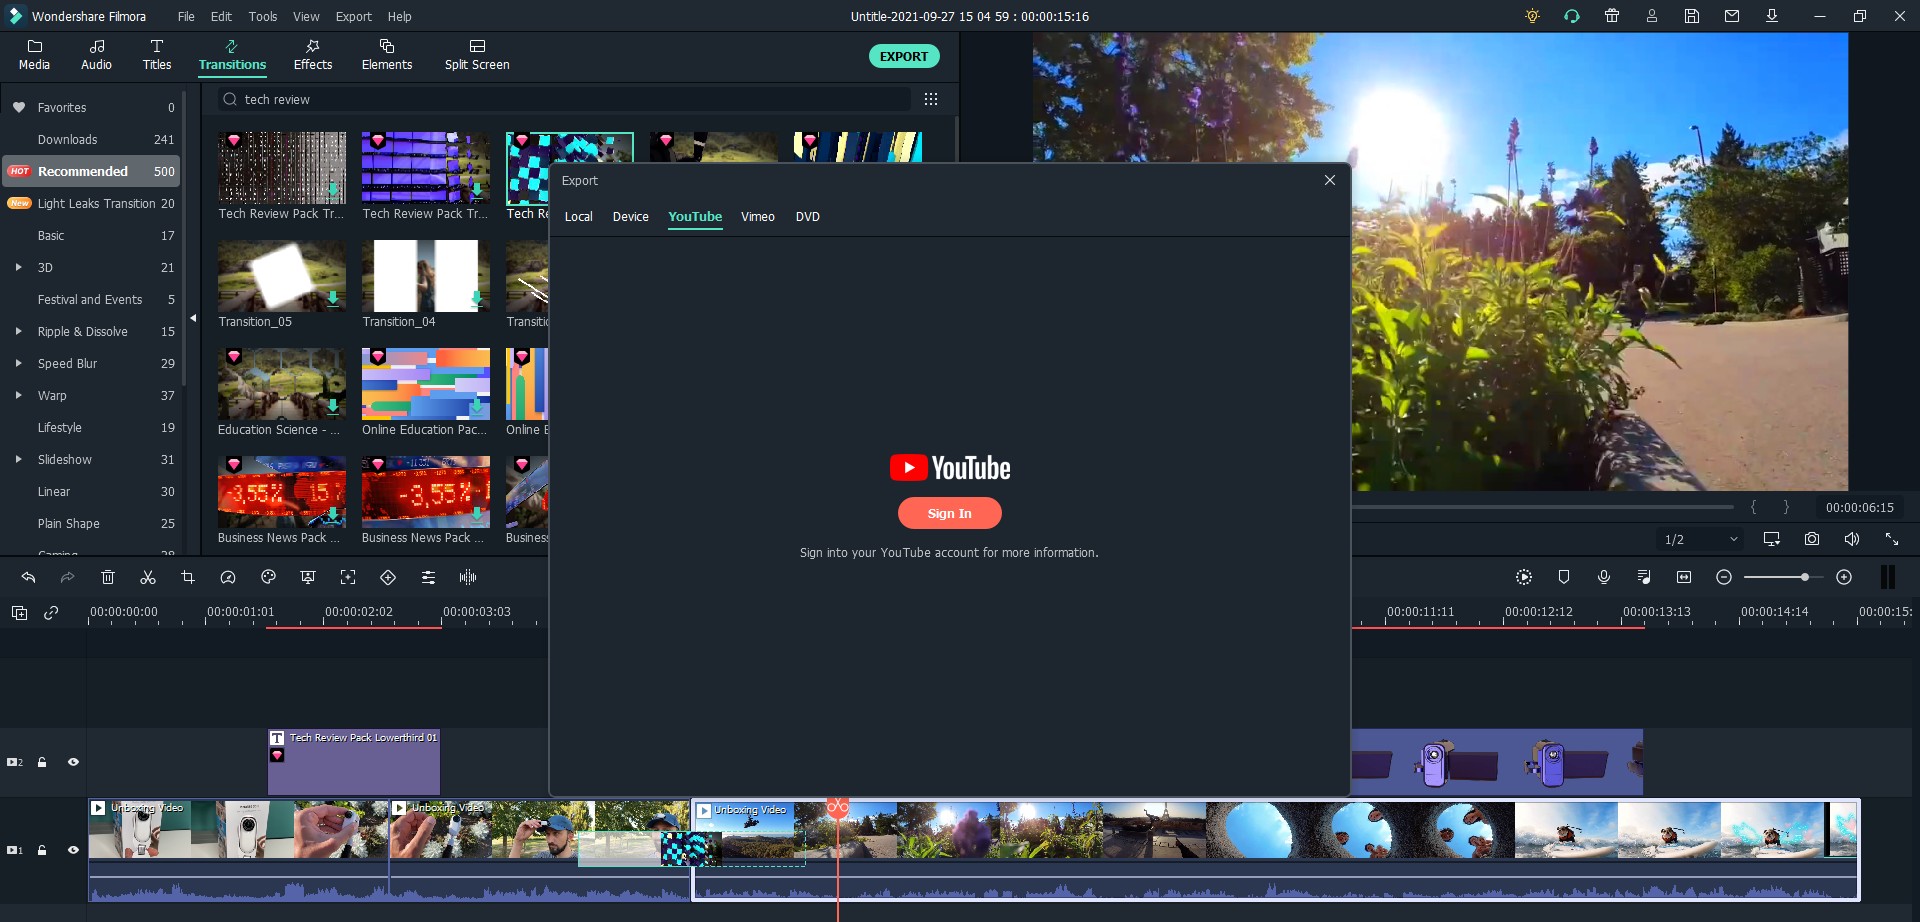Viewport: 1920px width, 922px height.
Task: Adjust the timeline zoom slider handle
Action: point(1805,577)
